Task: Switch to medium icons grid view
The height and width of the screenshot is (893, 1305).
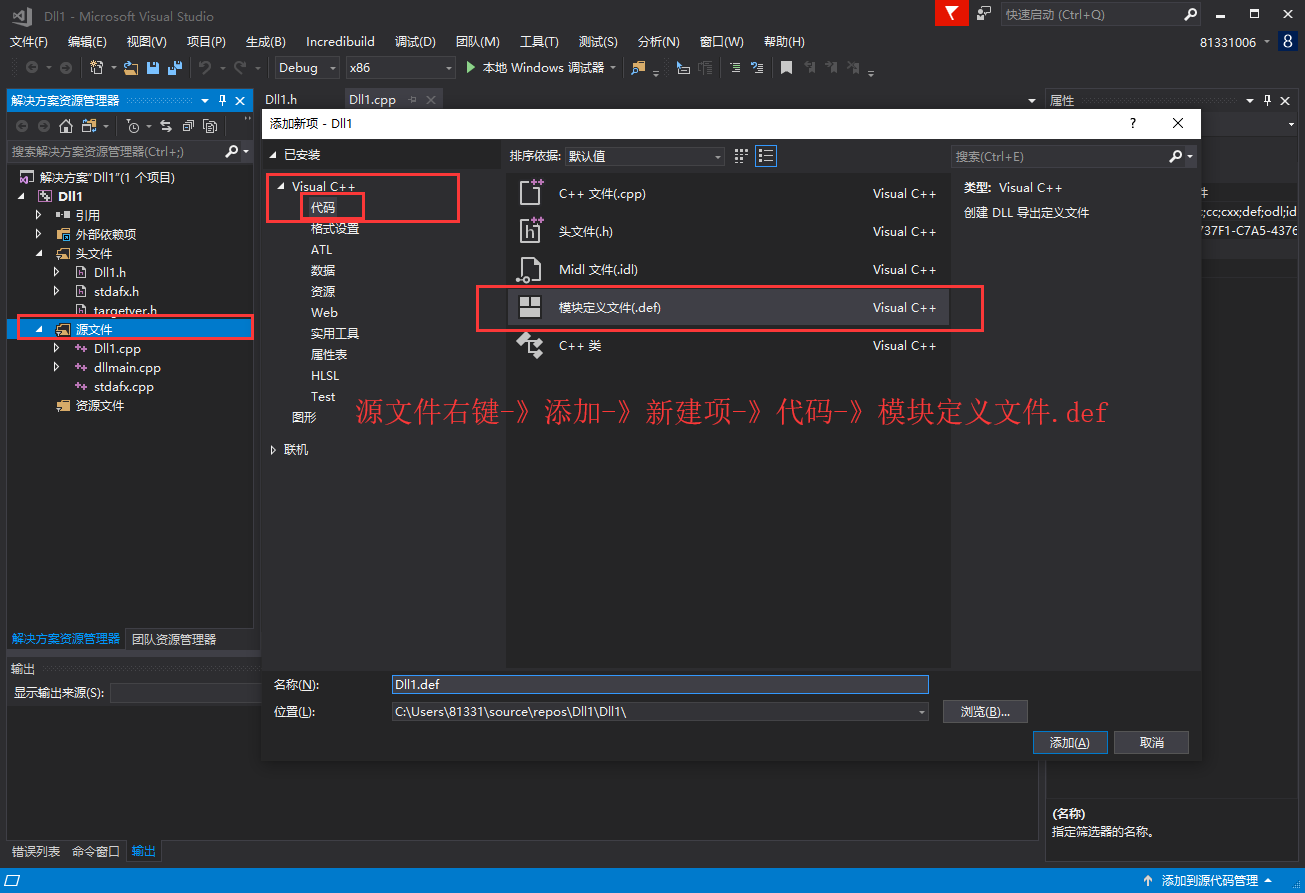Action: pyautogui.click(x=741, y=156)
